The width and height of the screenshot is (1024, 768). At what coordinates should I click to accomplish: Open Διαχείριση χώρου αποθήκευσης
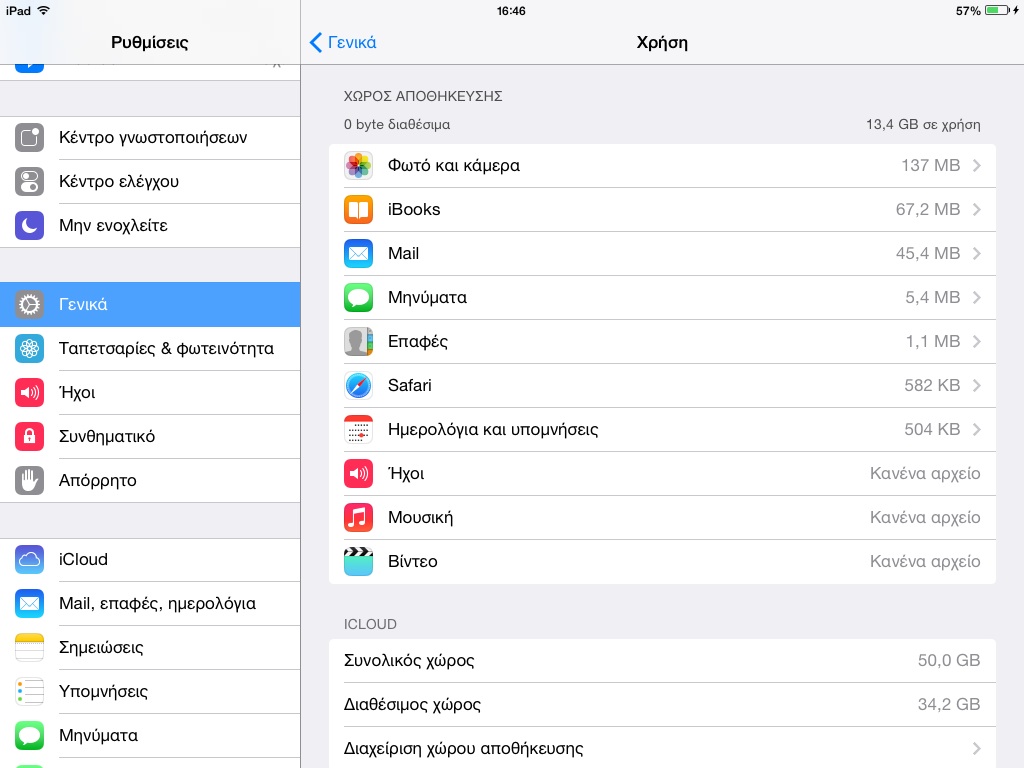662,748
